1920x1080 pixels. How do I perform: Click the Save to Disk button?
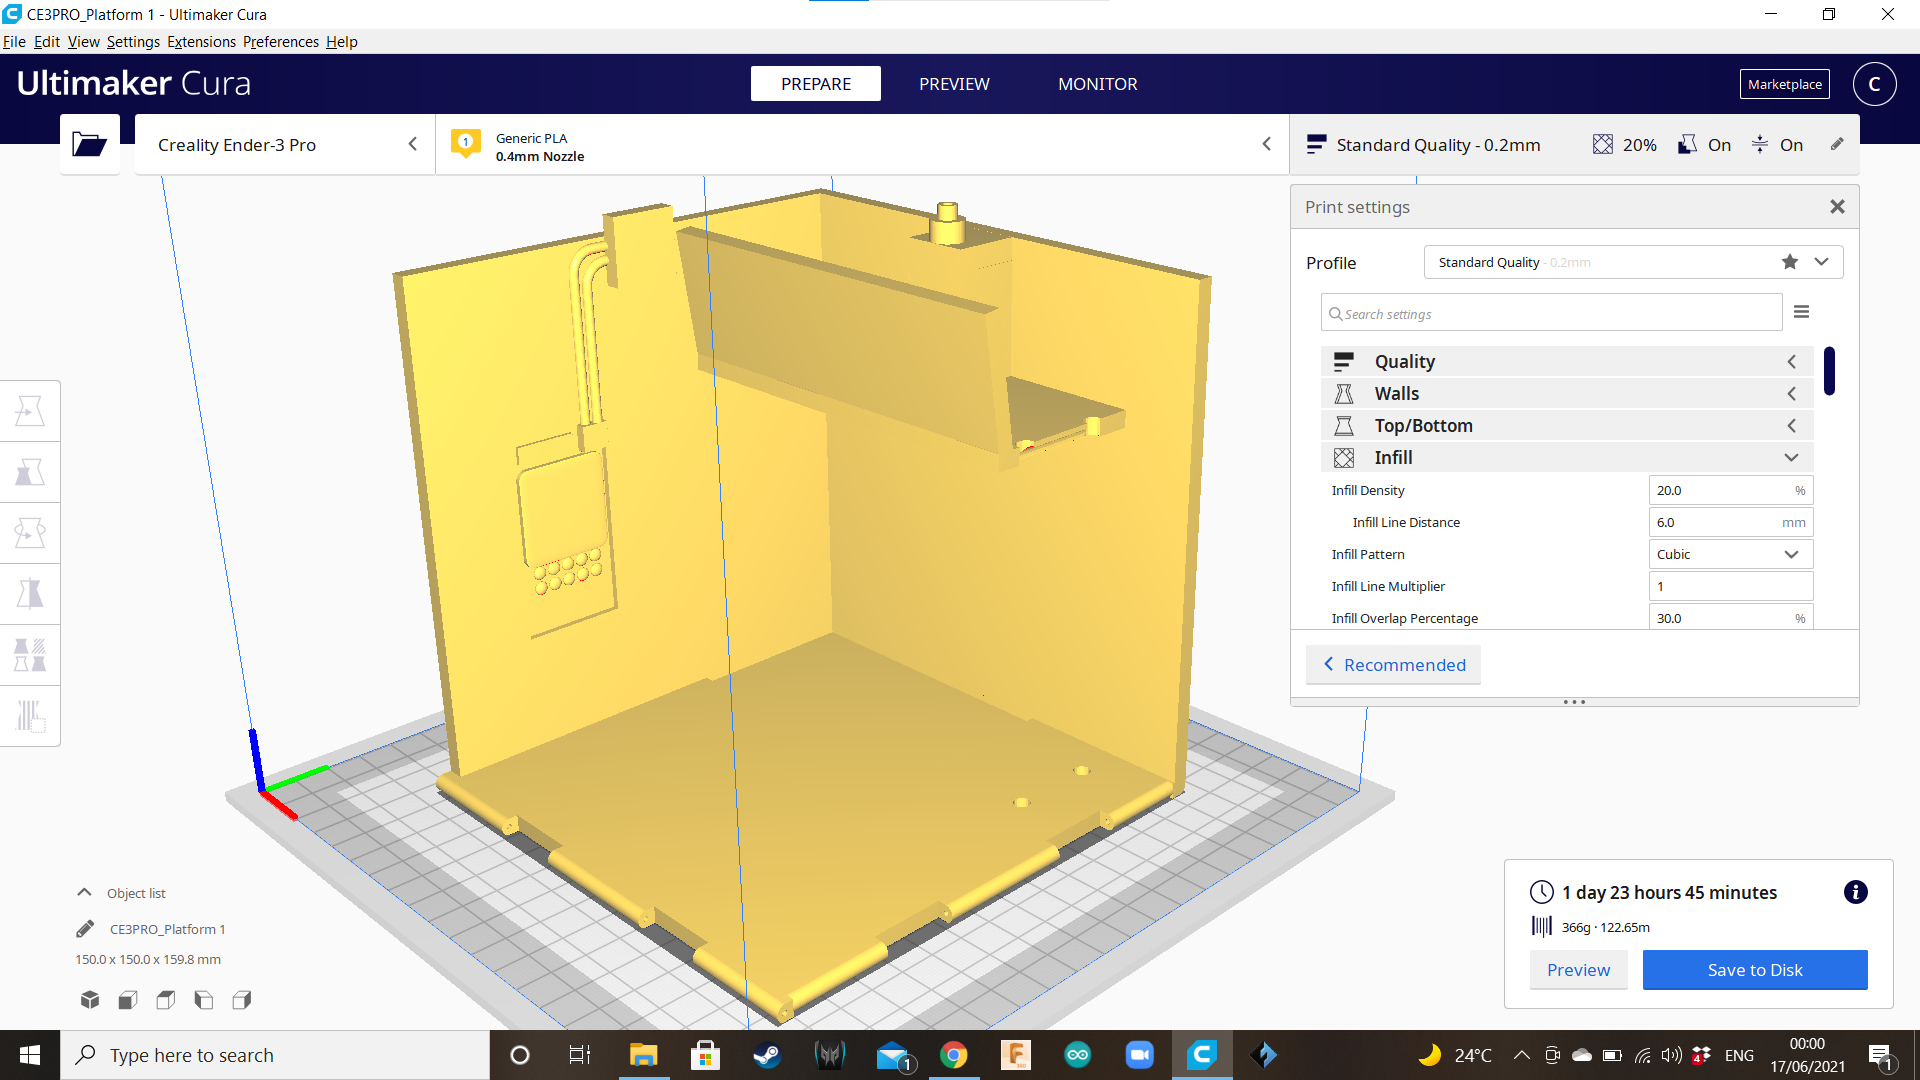(x=1754, y=970)
